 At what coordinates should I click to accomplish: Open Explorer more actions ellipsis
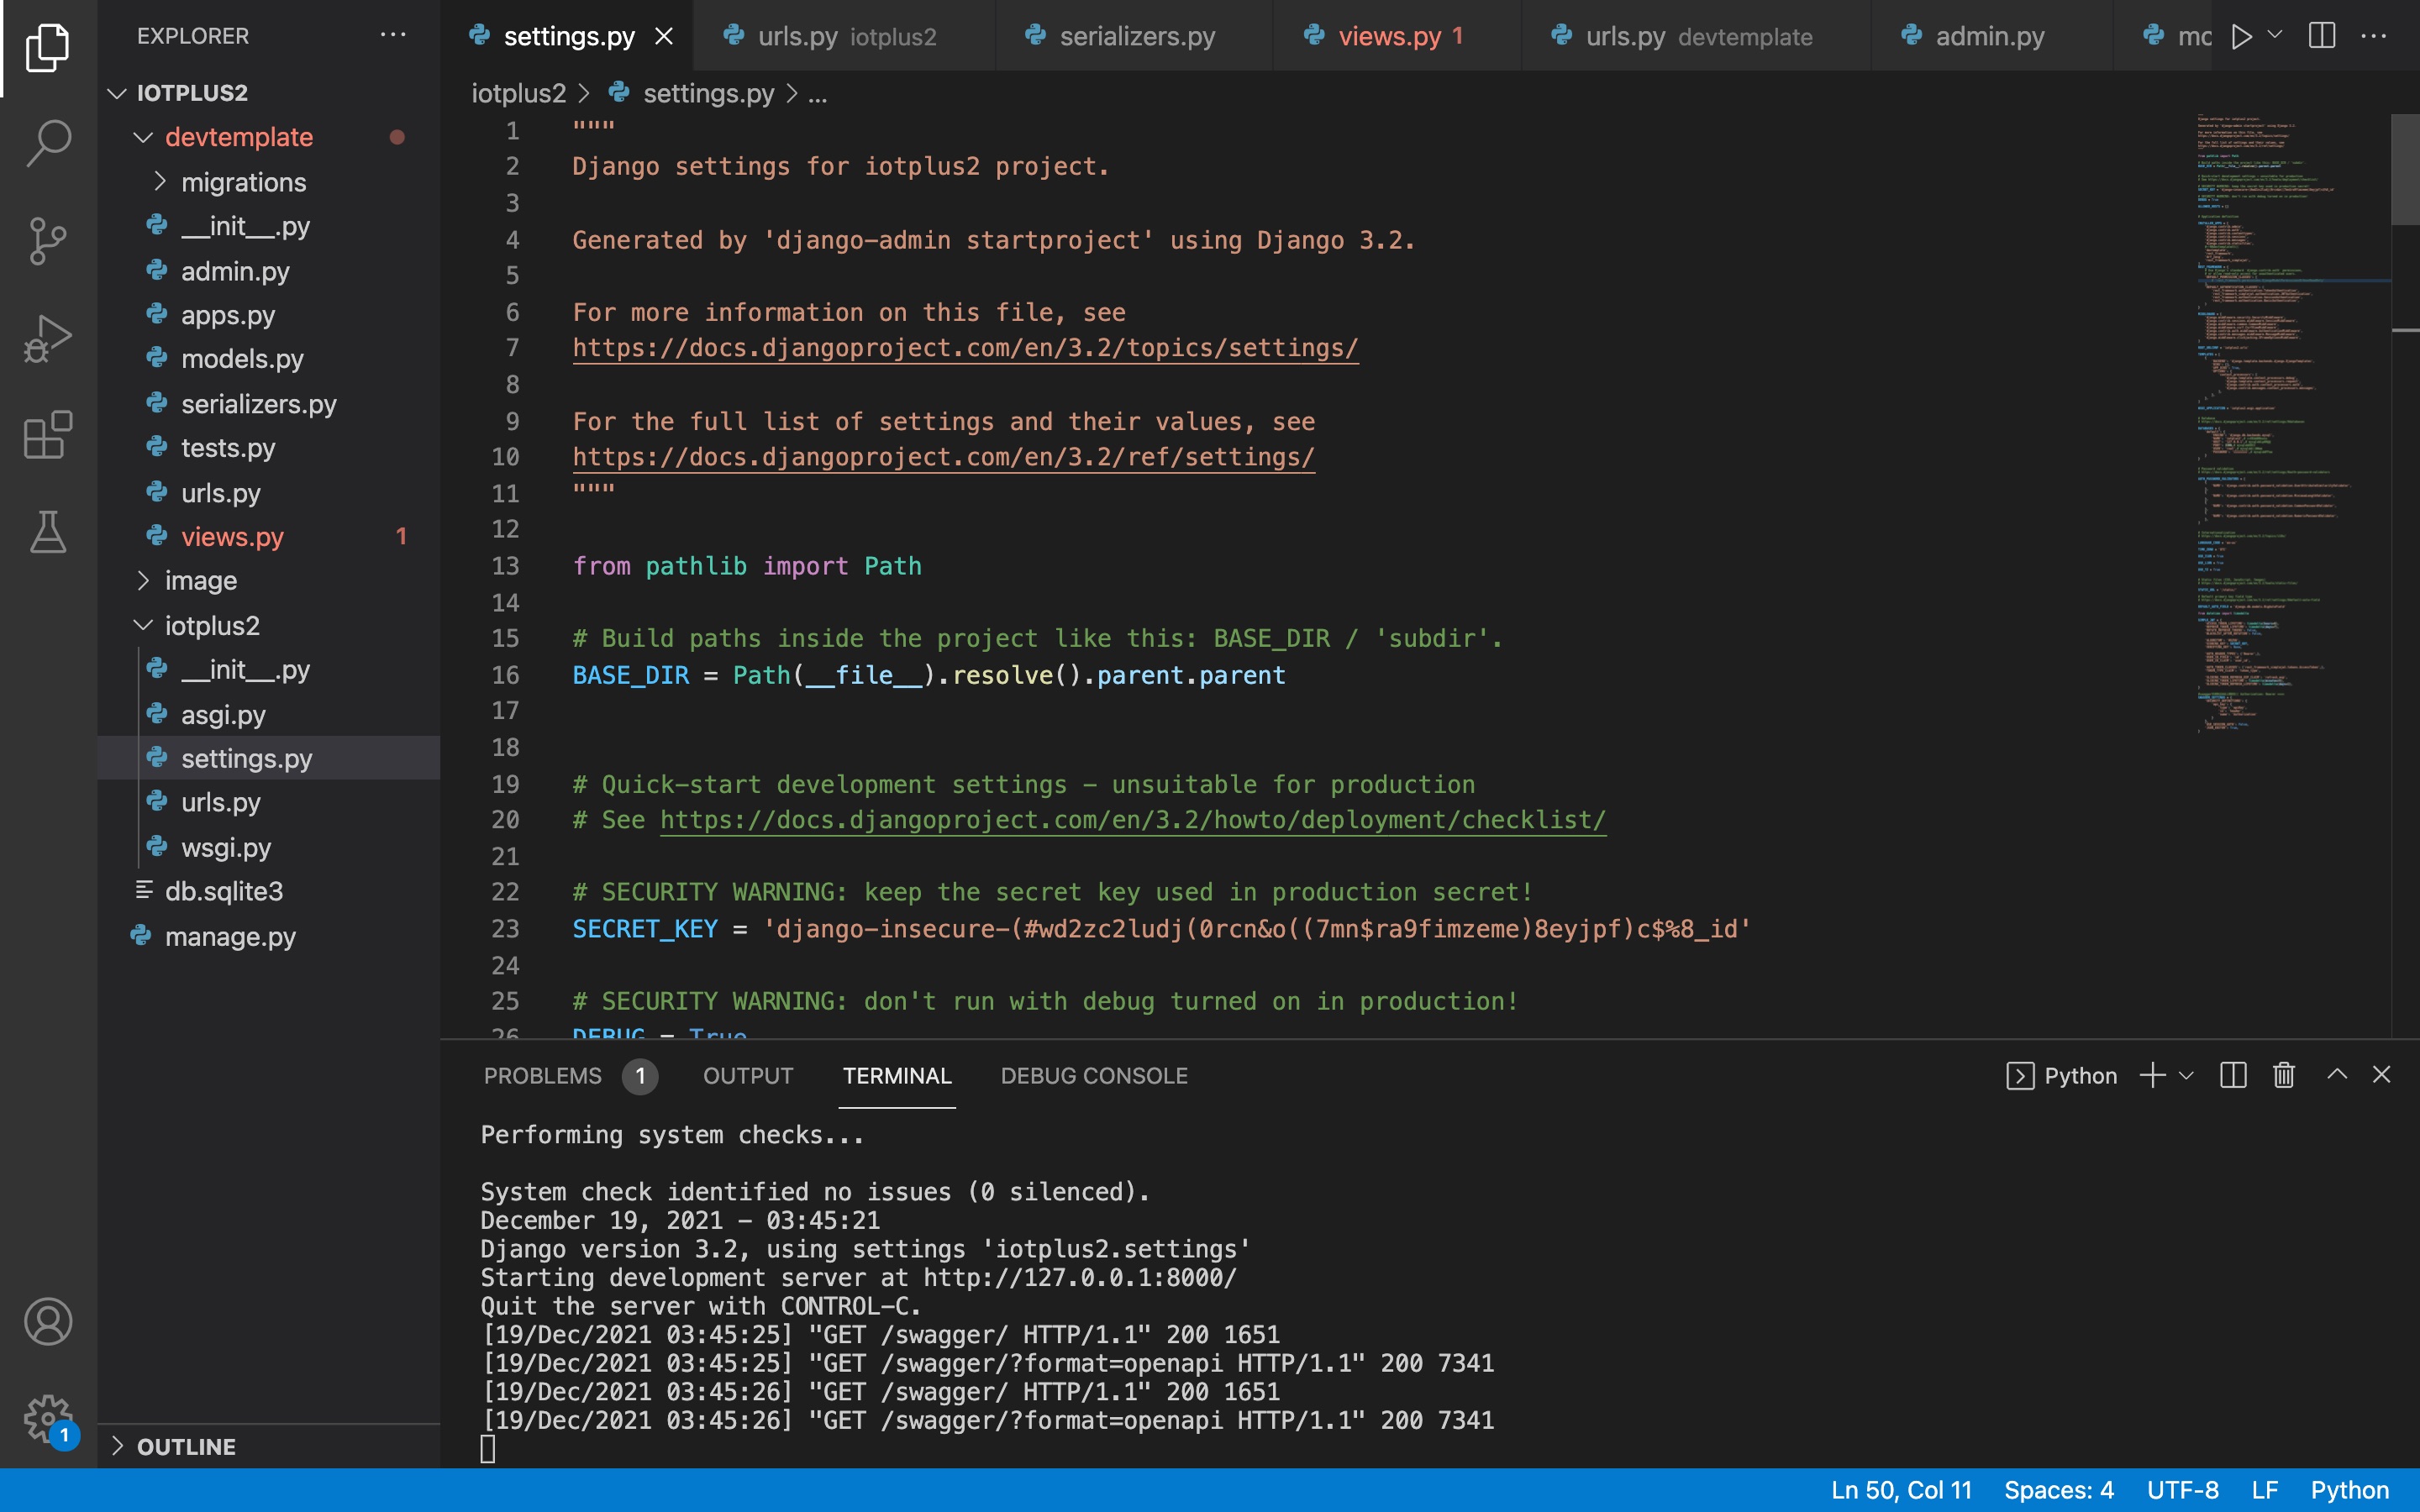click(393, 35)
